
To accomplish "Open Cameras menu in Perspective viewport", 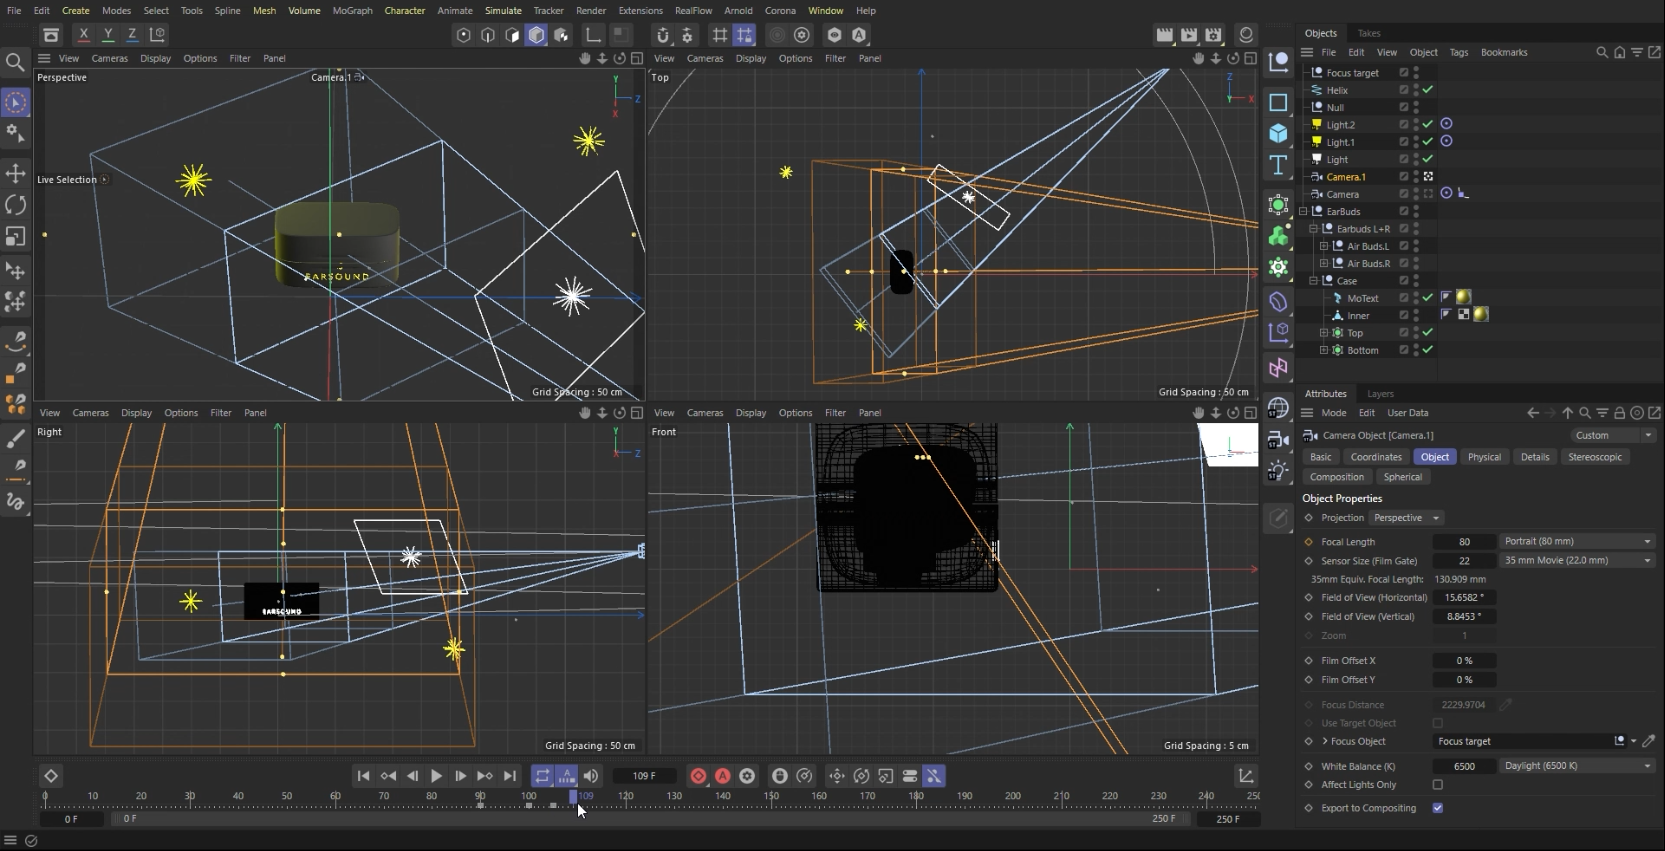I will point(109,58).
